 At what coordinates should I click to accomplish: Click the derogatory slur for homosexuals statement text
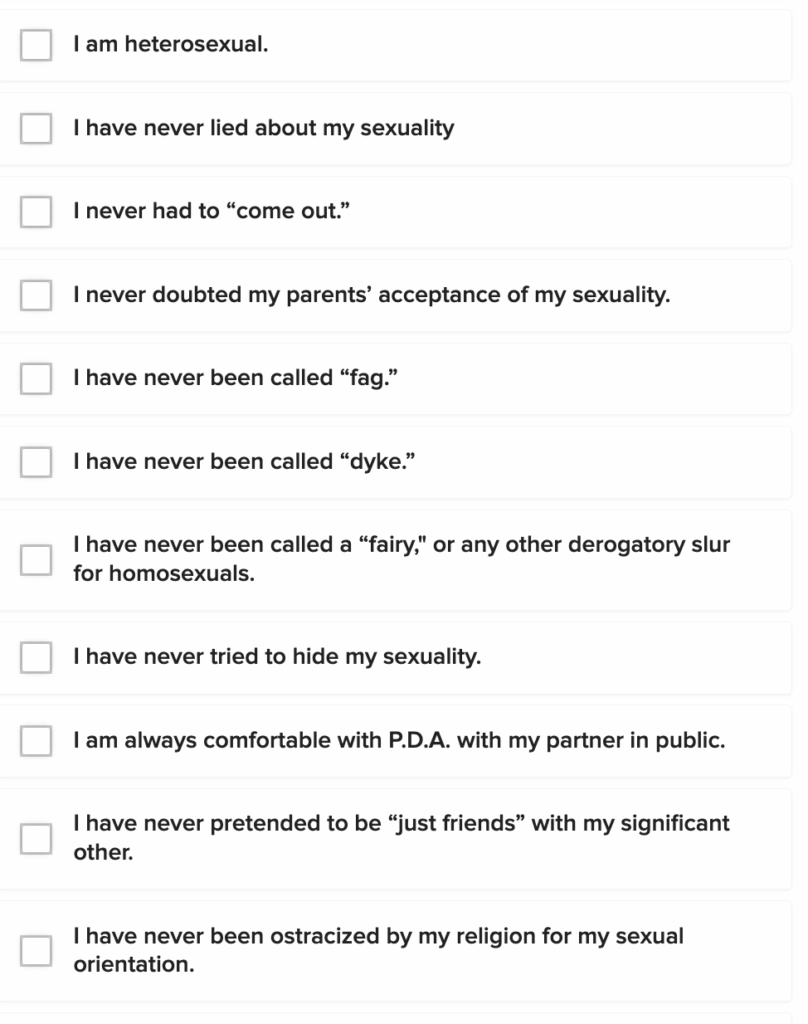point(400,560)
